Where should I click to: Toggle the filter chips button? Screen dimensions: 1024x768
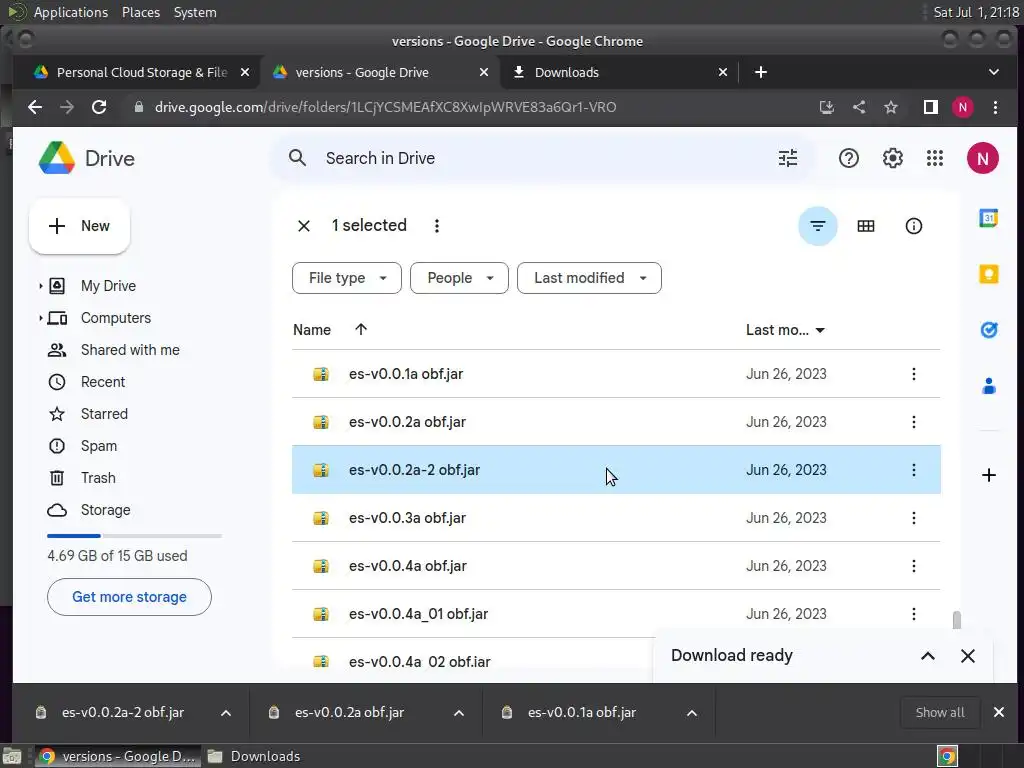point(818,226)
